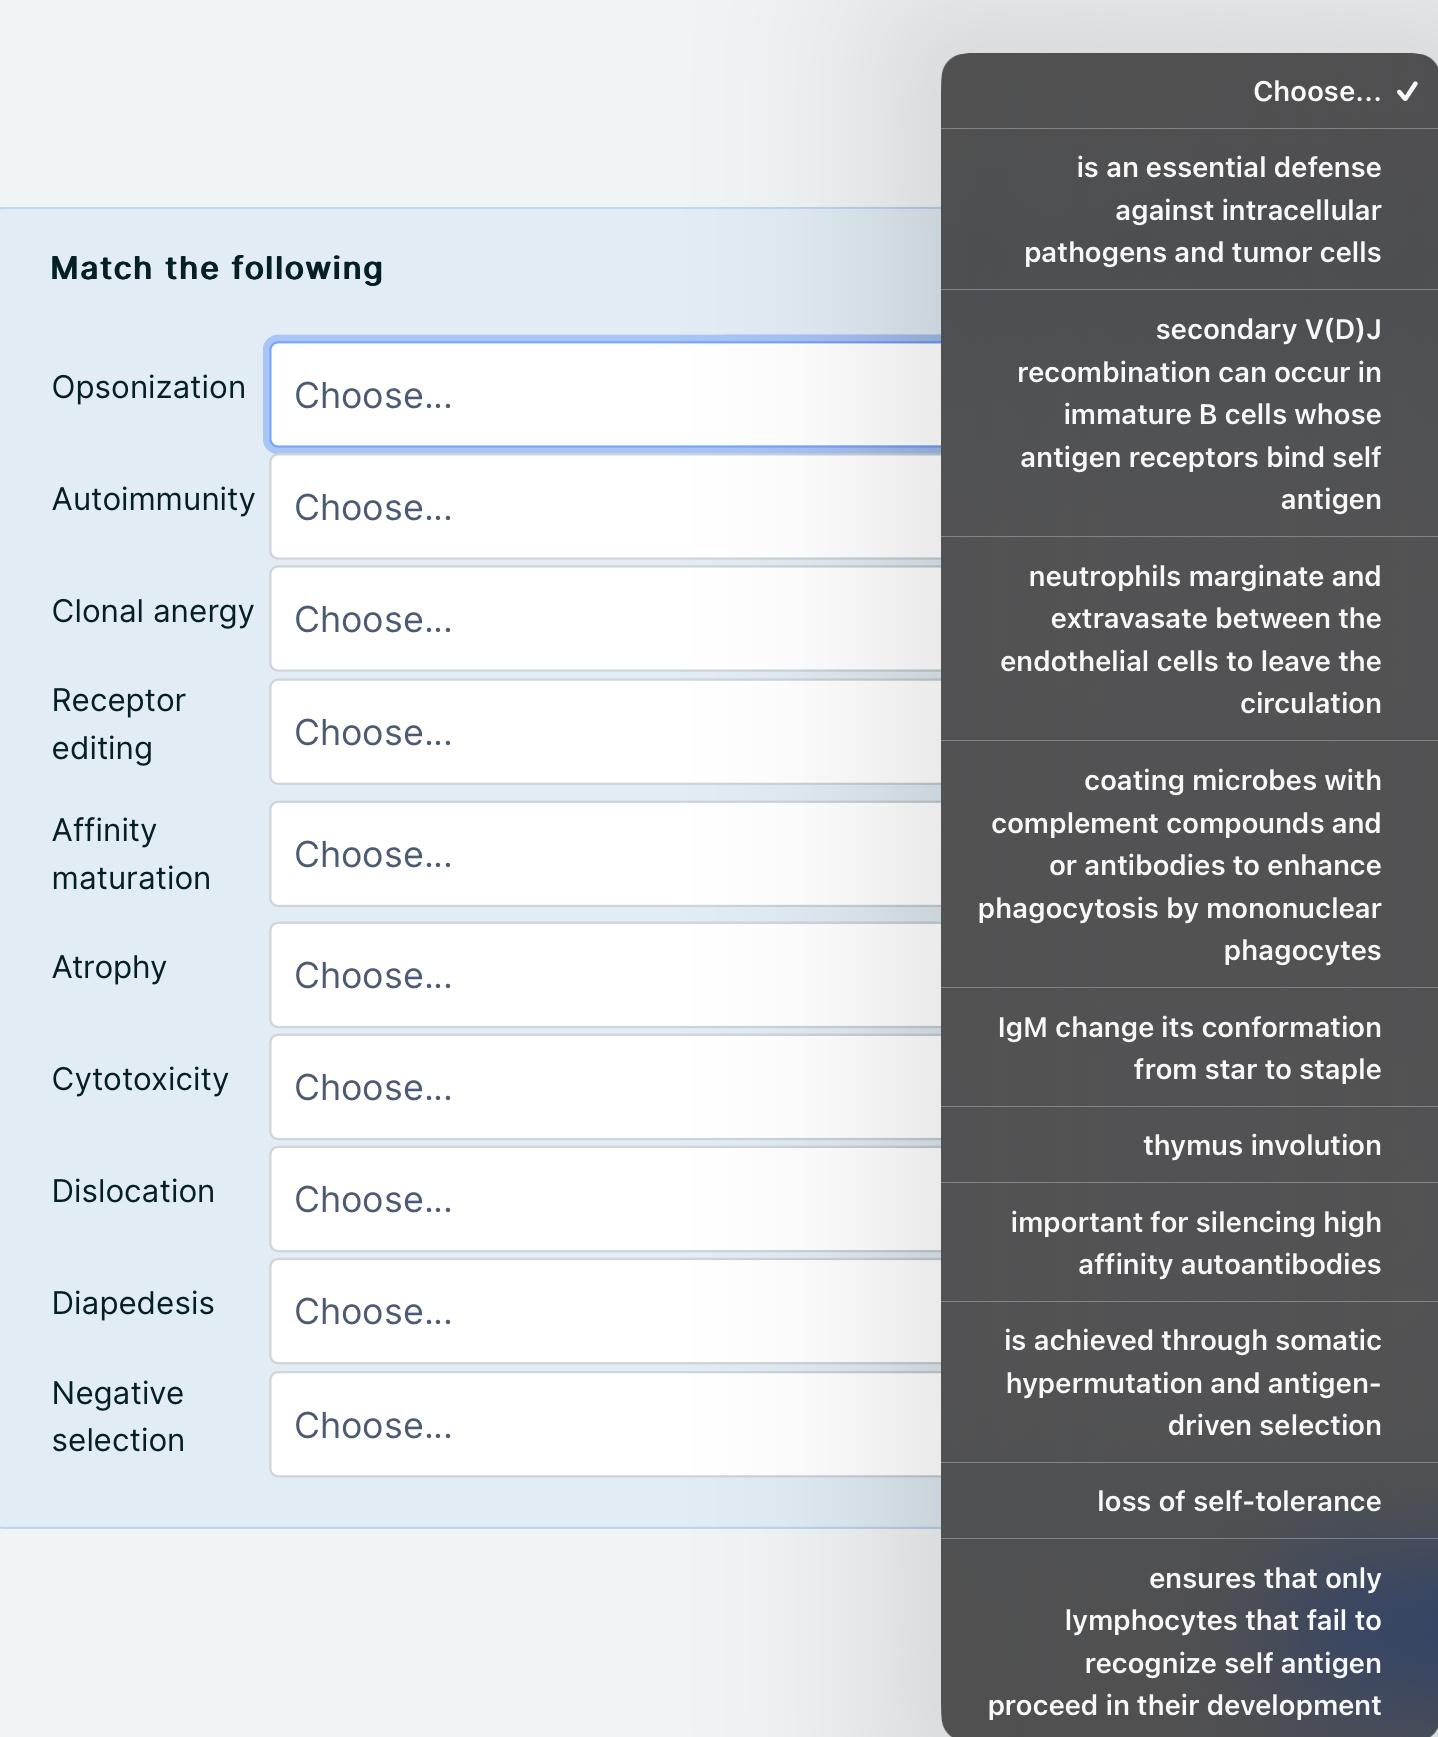Open the Atrophy answer dropdown

pos(600,975)
